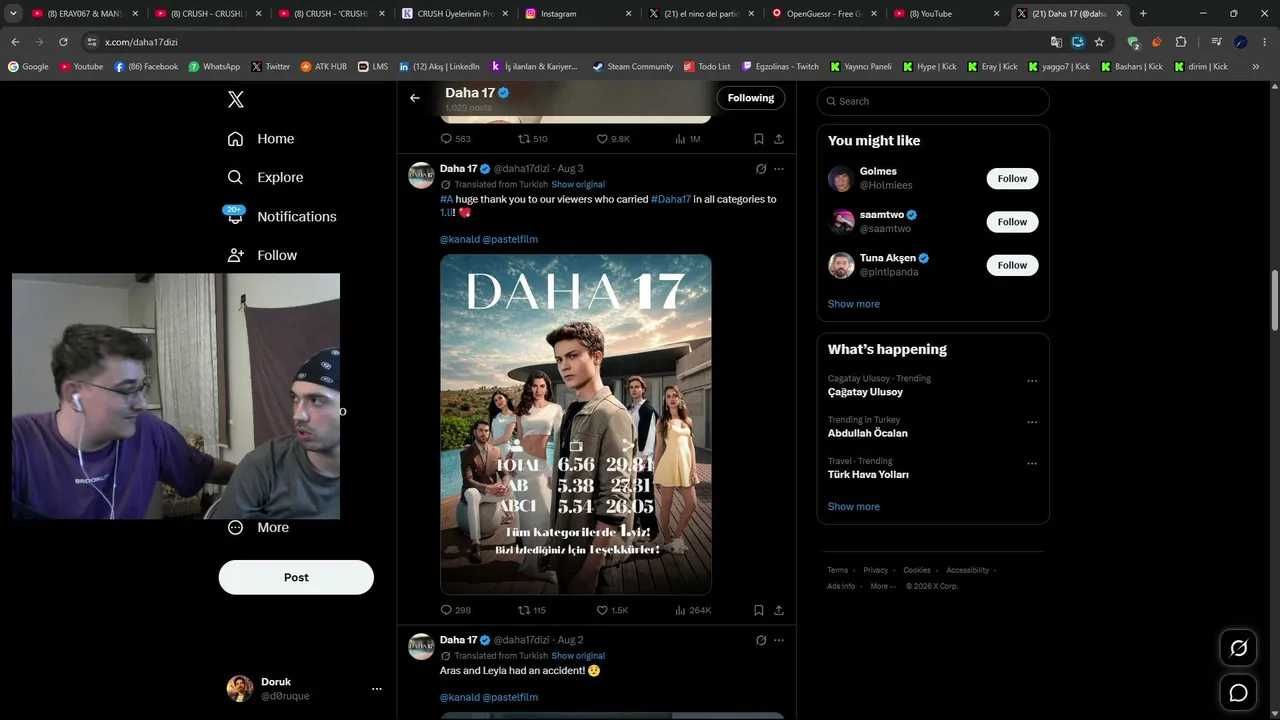1280x720 pixels.
Task: Open the WhatsApp bookmark
Action: (x=214, y=67)
